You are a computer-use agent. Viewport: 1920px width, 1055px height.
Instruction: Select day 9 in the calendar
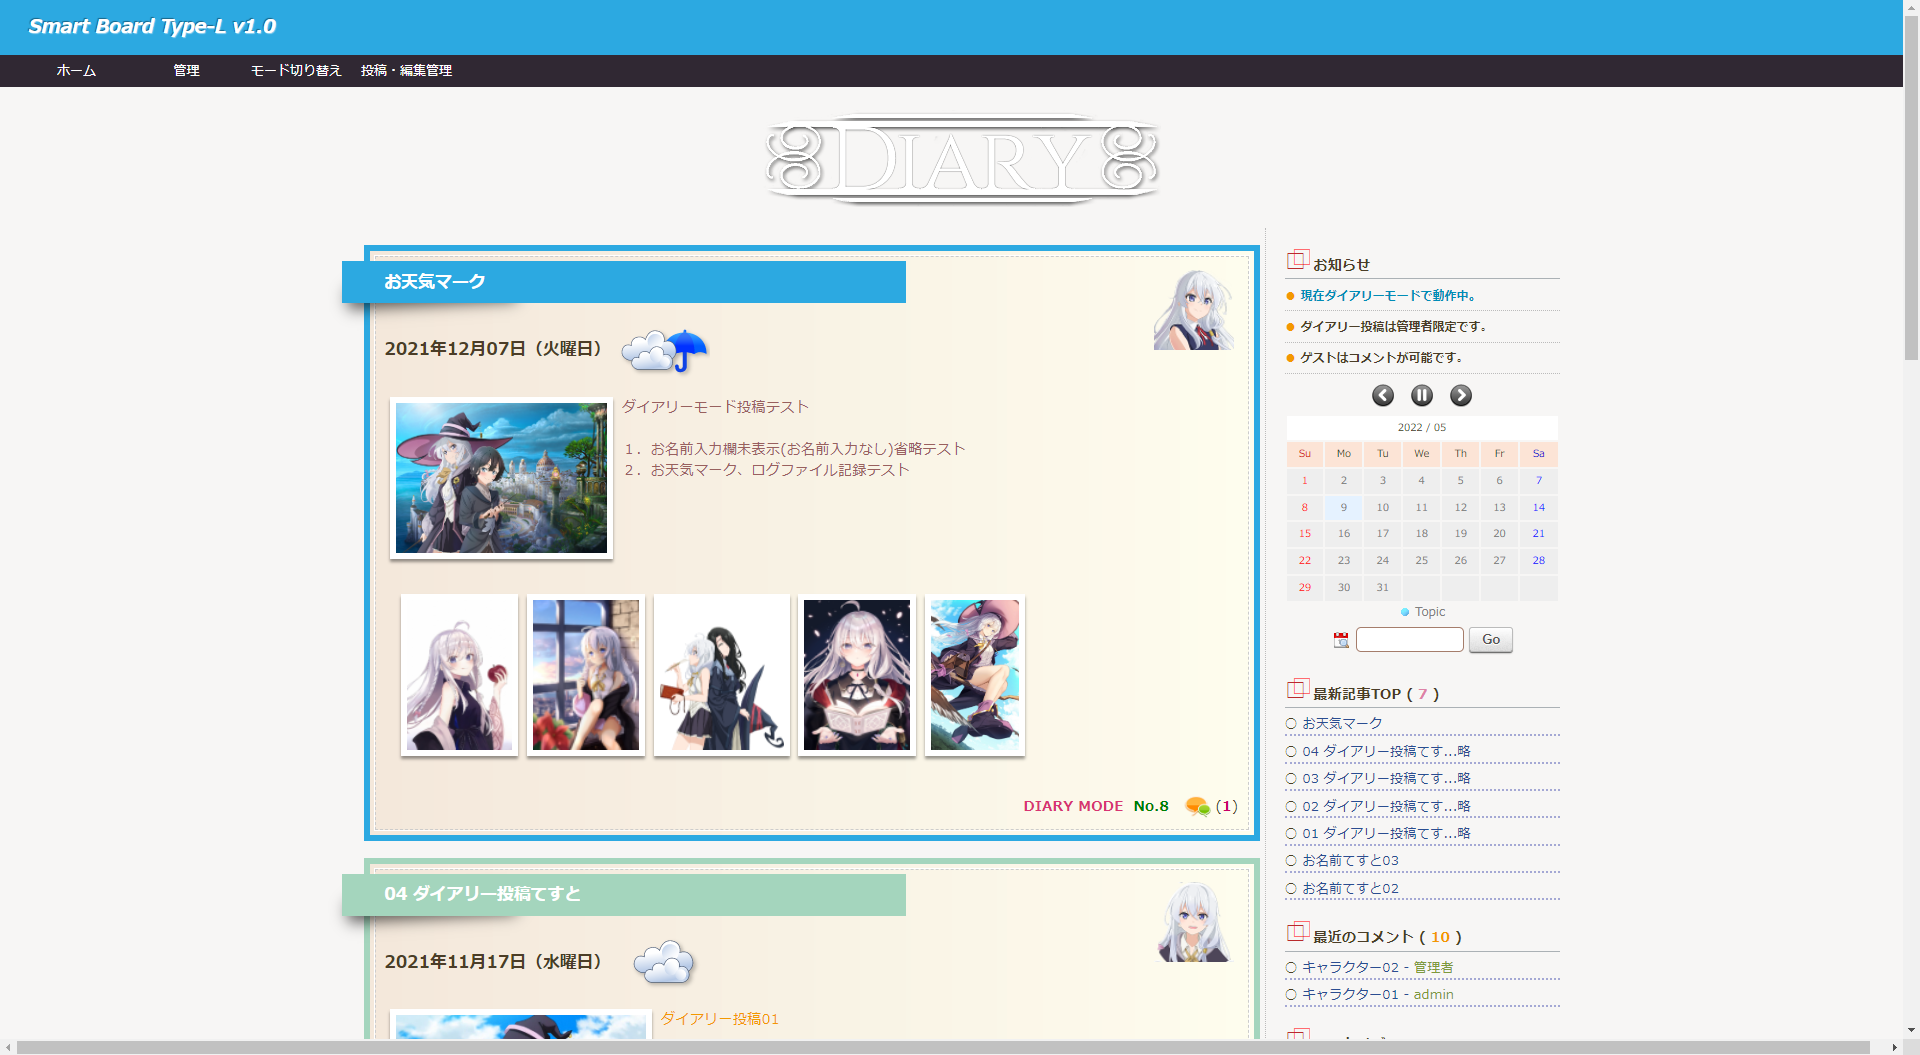pyautogui.click(x=1343, y=508)
